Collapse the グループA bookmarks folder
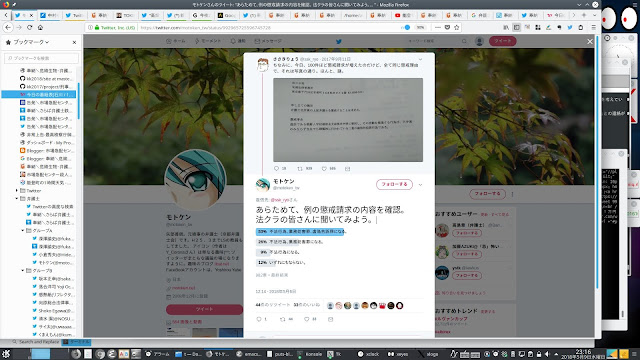 [x=23, y=231]
